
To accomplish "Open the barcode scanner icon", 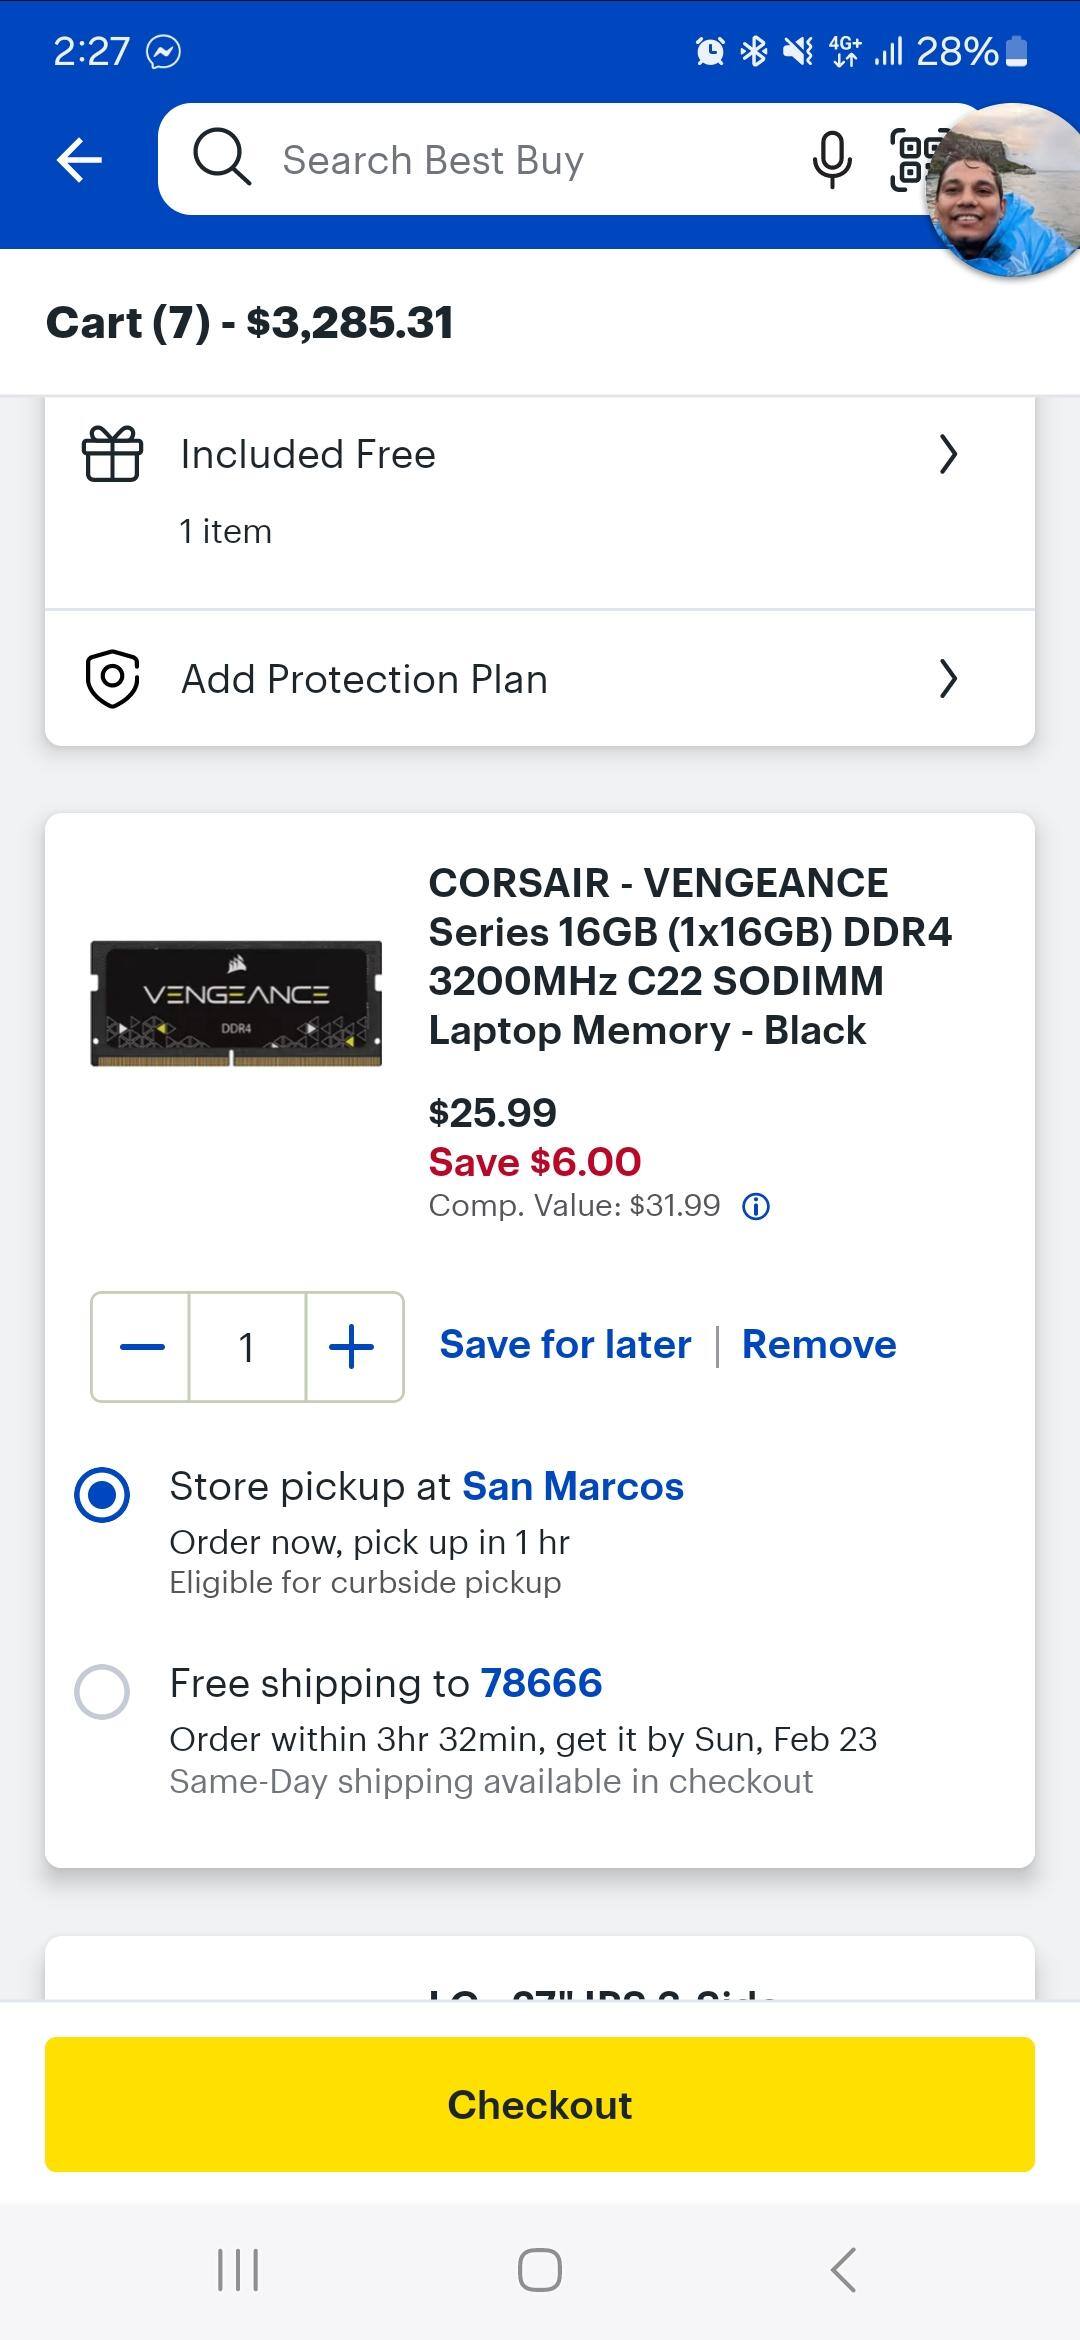I will click(910, 159).
